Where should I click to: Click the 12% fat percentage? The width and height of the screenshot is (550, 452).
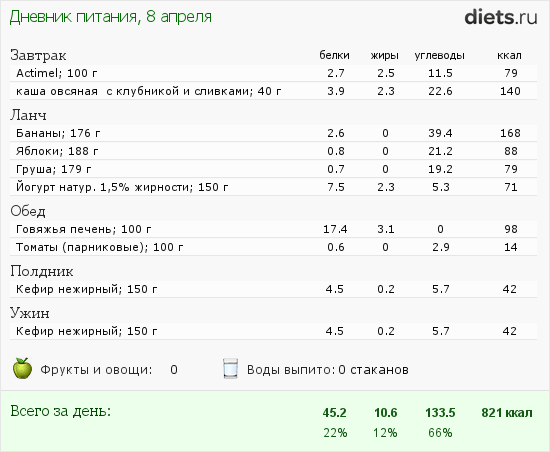(385, 433)
